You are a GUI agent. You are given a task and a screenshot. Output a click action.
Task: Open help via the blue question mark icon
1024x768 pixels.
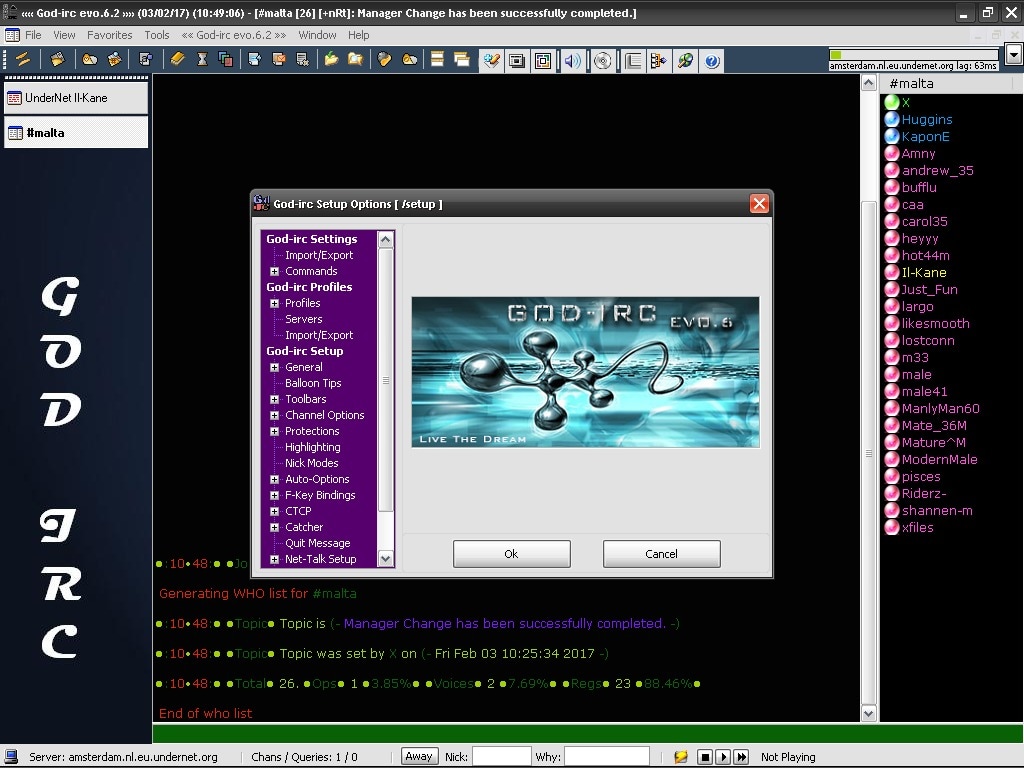coord(712,61)
